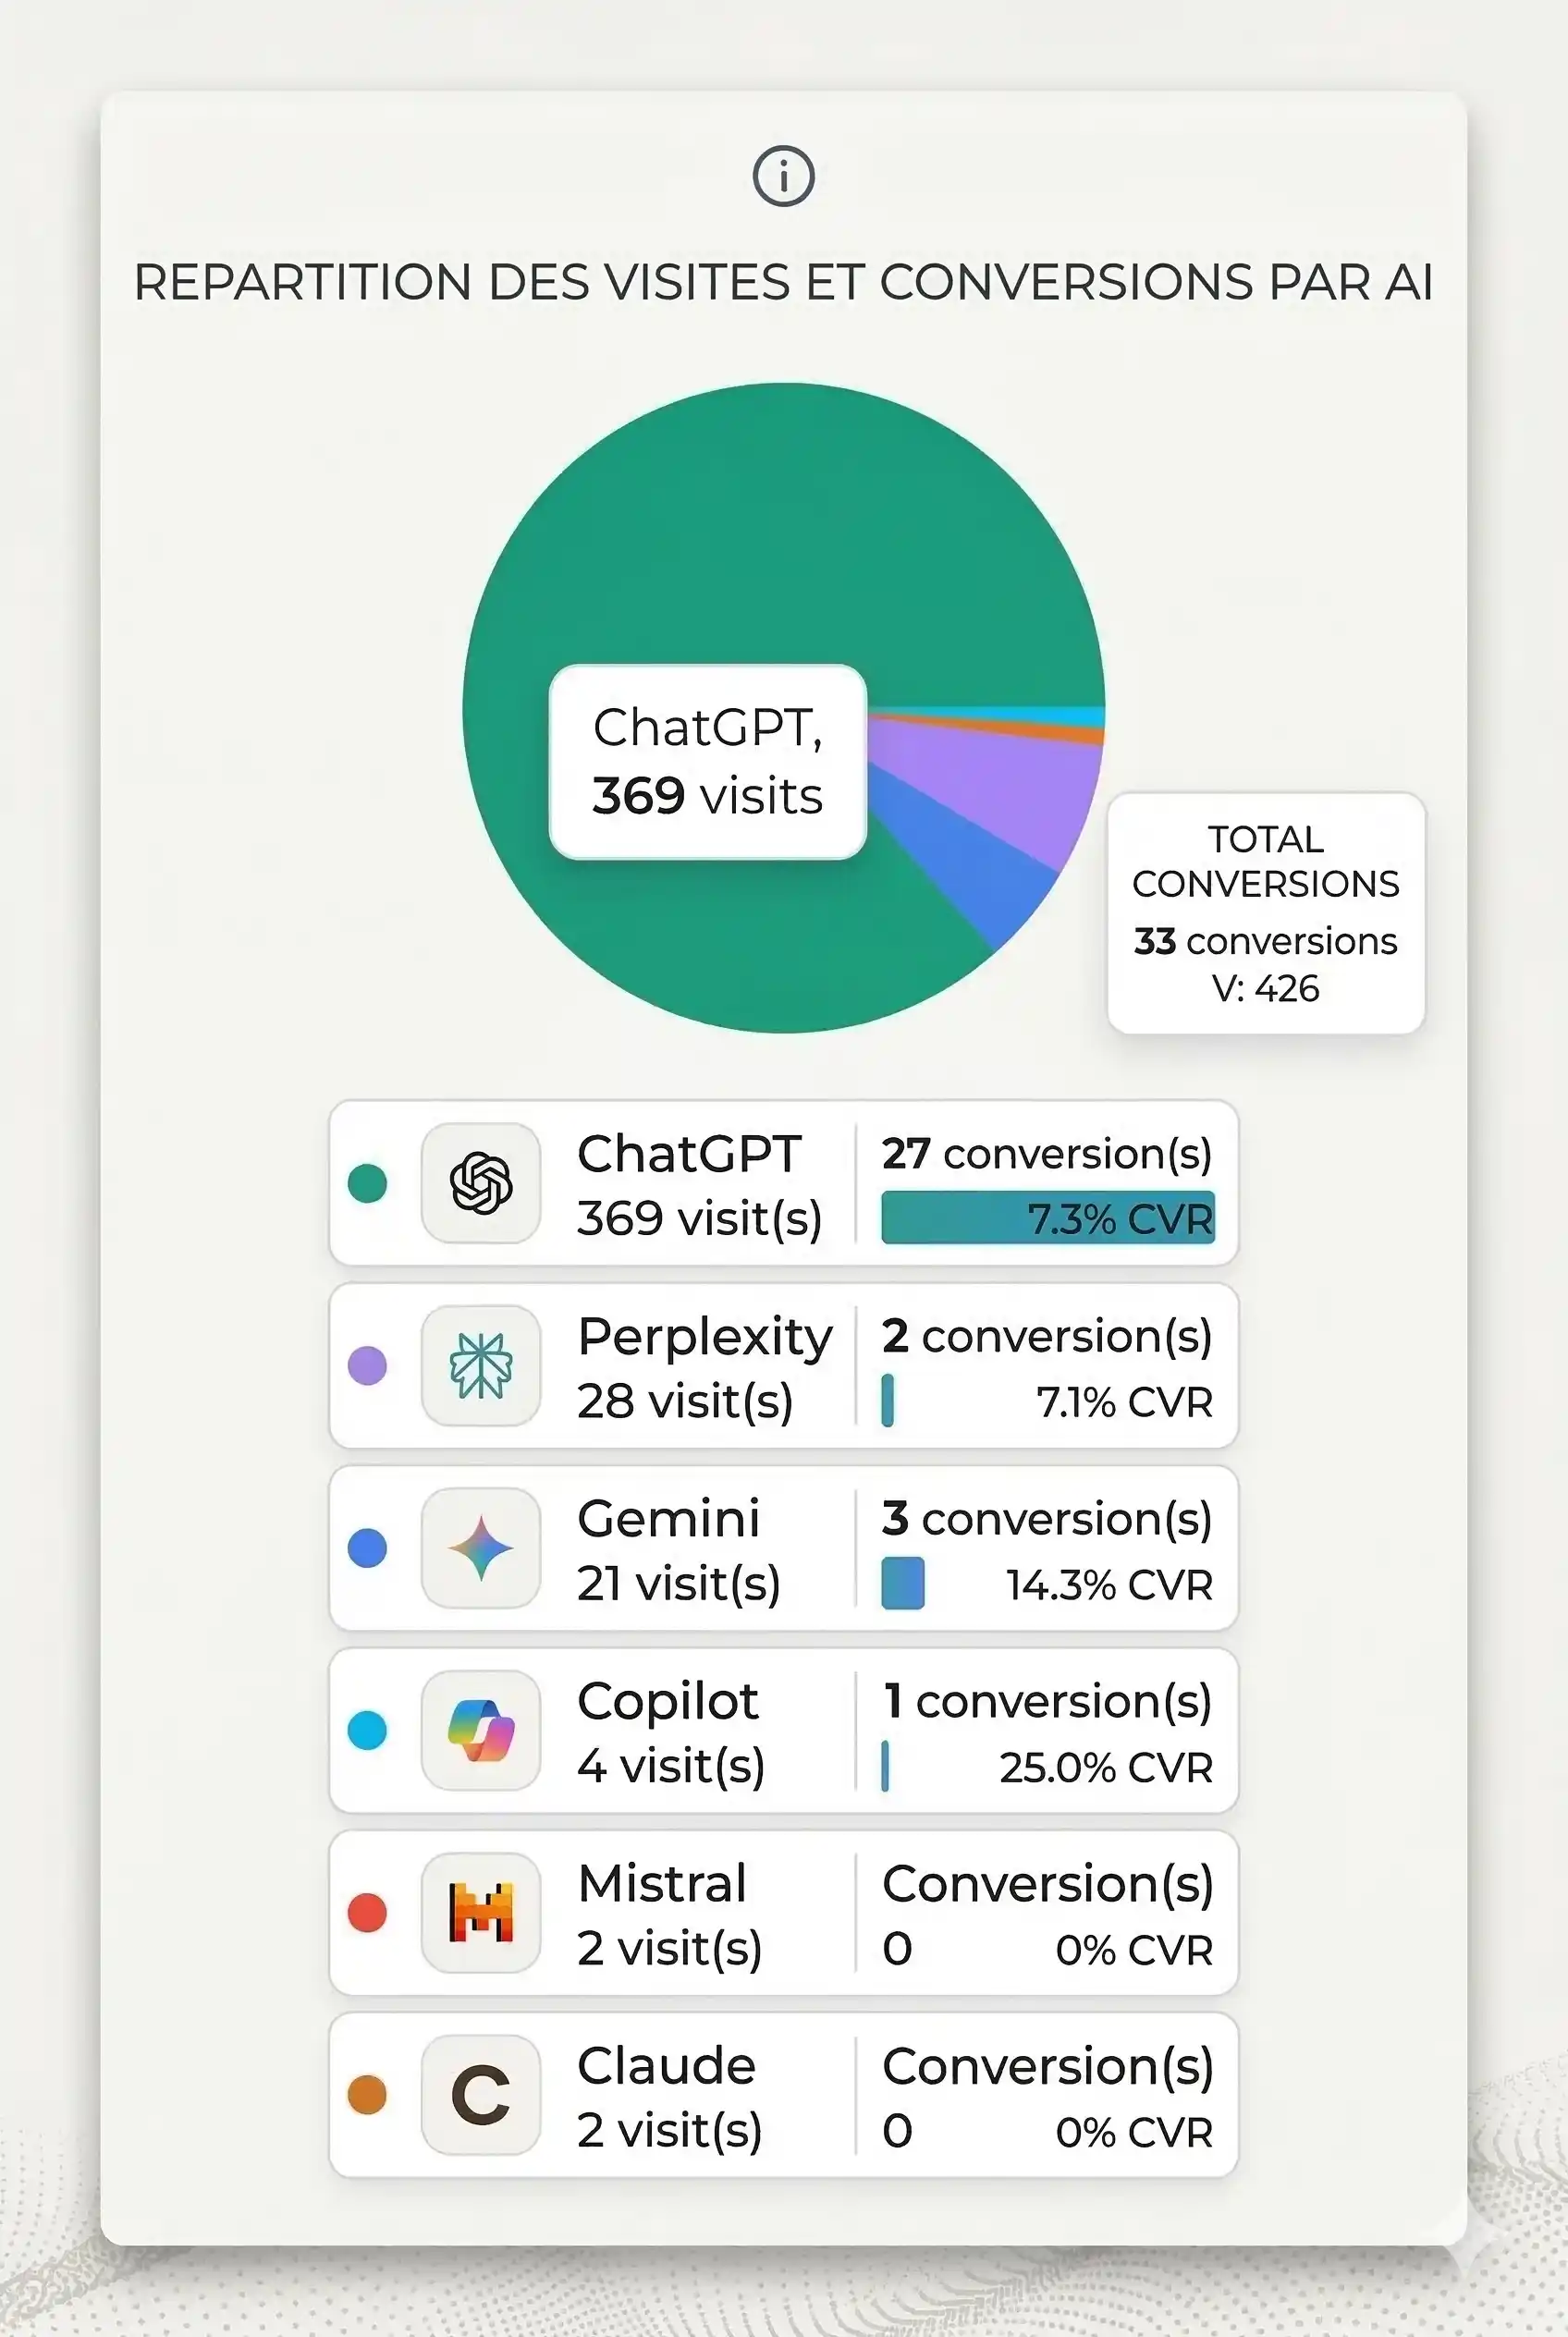Click the Copilot logo icon

tap(481, 1731)
